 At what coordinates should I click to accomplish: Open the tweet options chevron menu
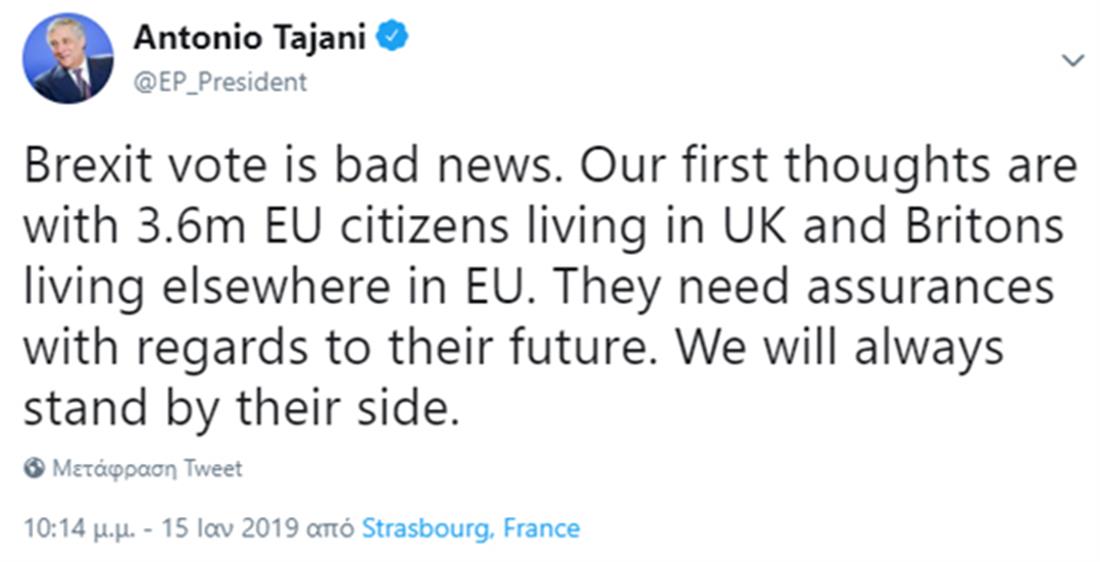pyautogui.click(x=1073, y=61)
